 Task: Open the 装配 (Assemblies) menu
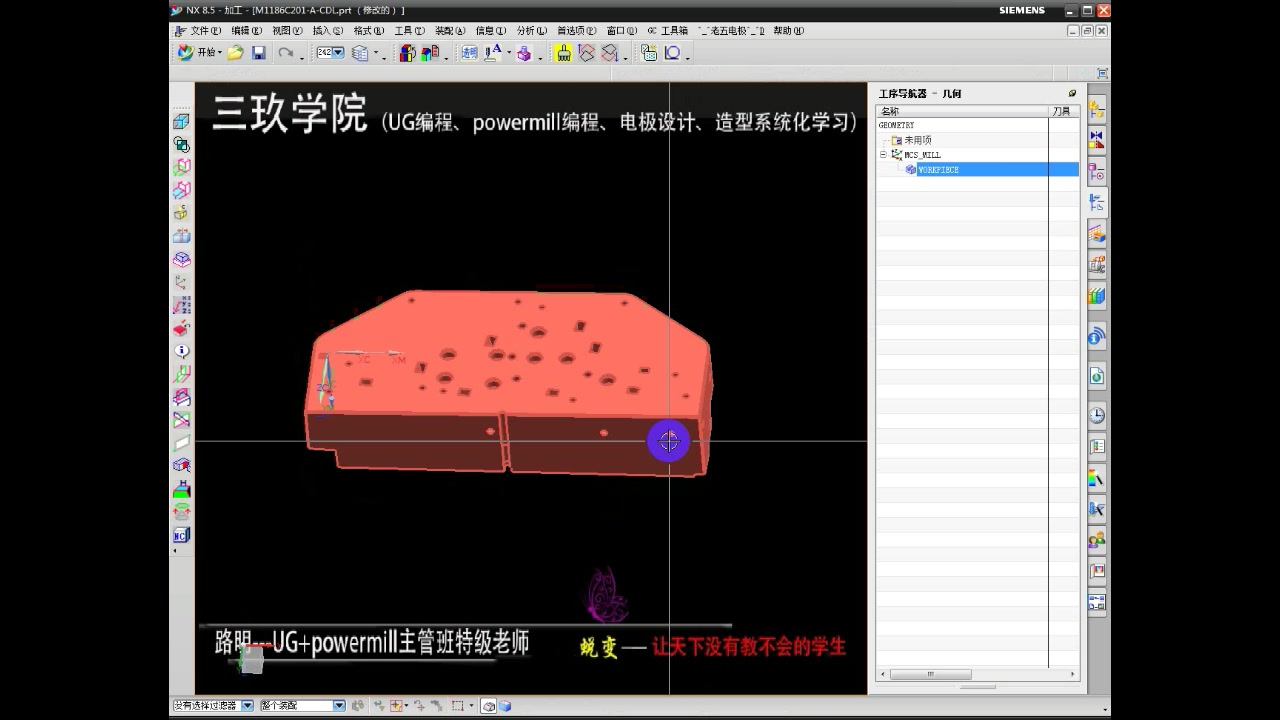(x=450, y=31)
